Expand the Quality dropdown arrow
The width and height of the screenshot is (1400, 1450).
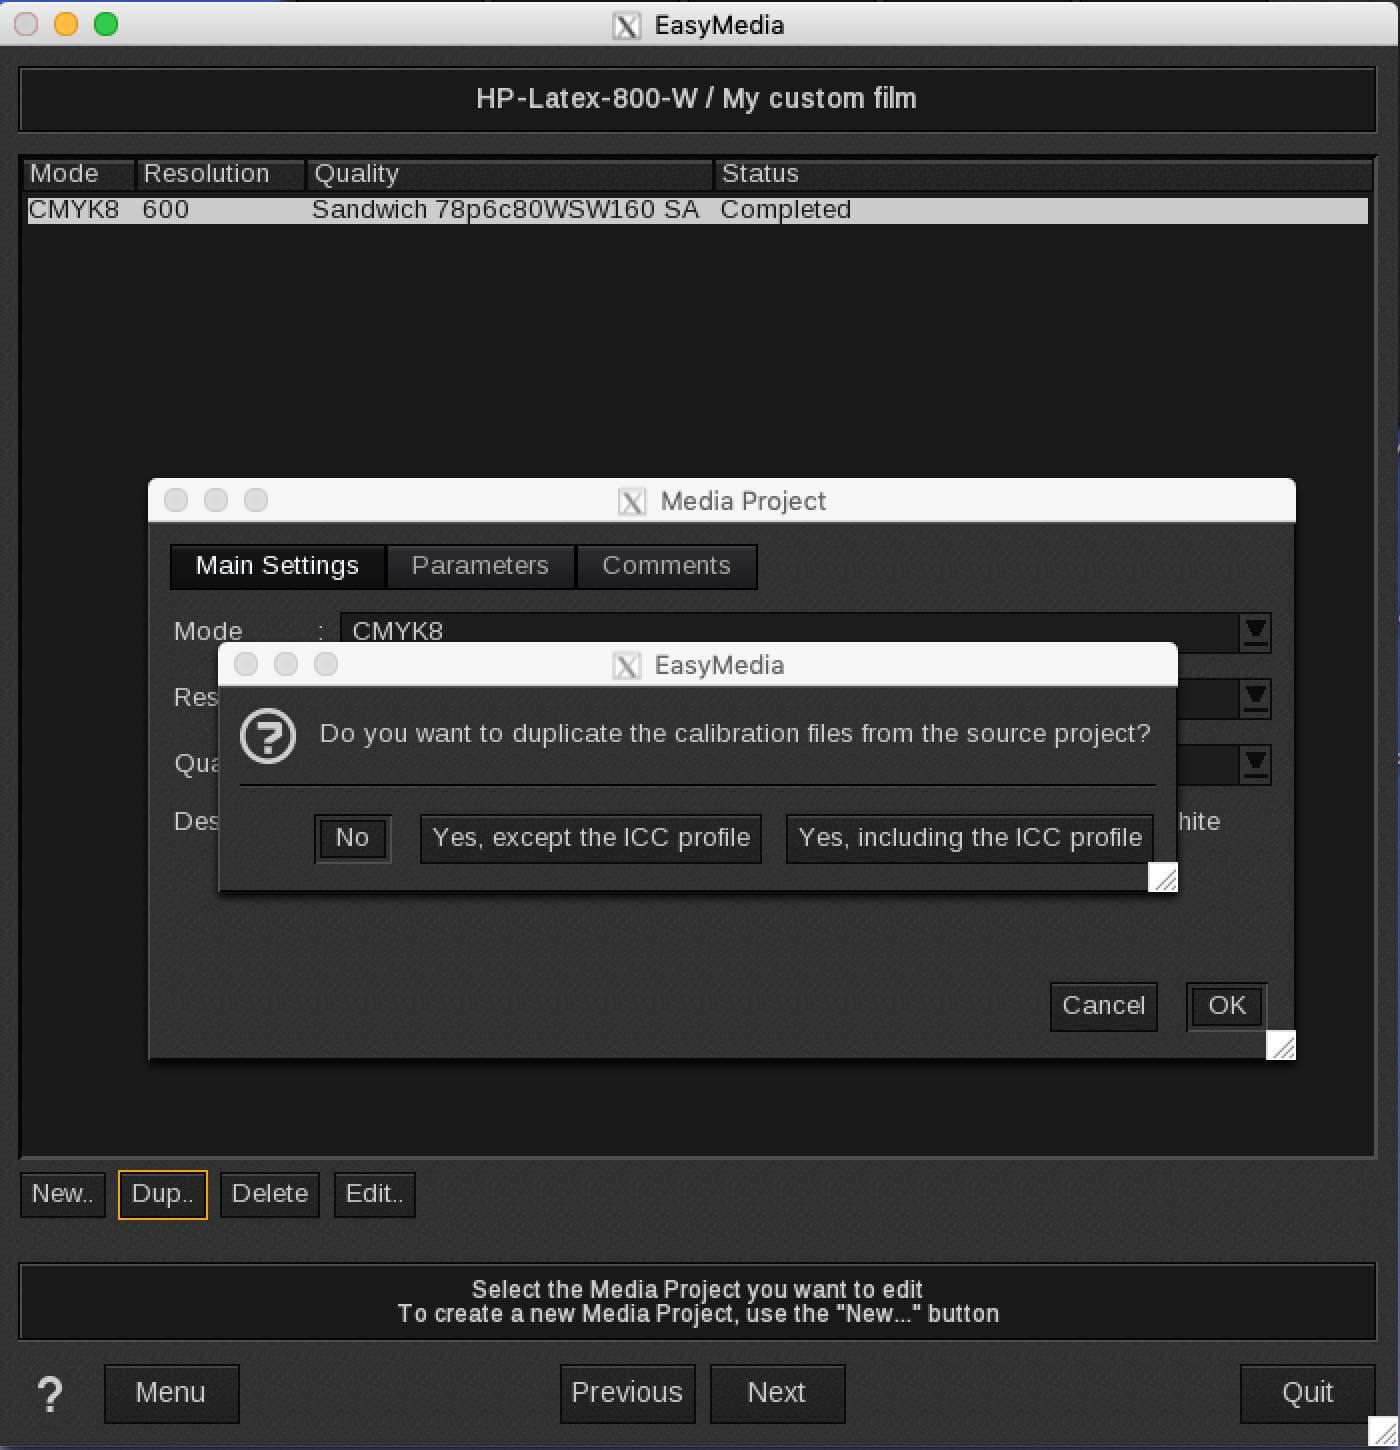[1255, 764]
